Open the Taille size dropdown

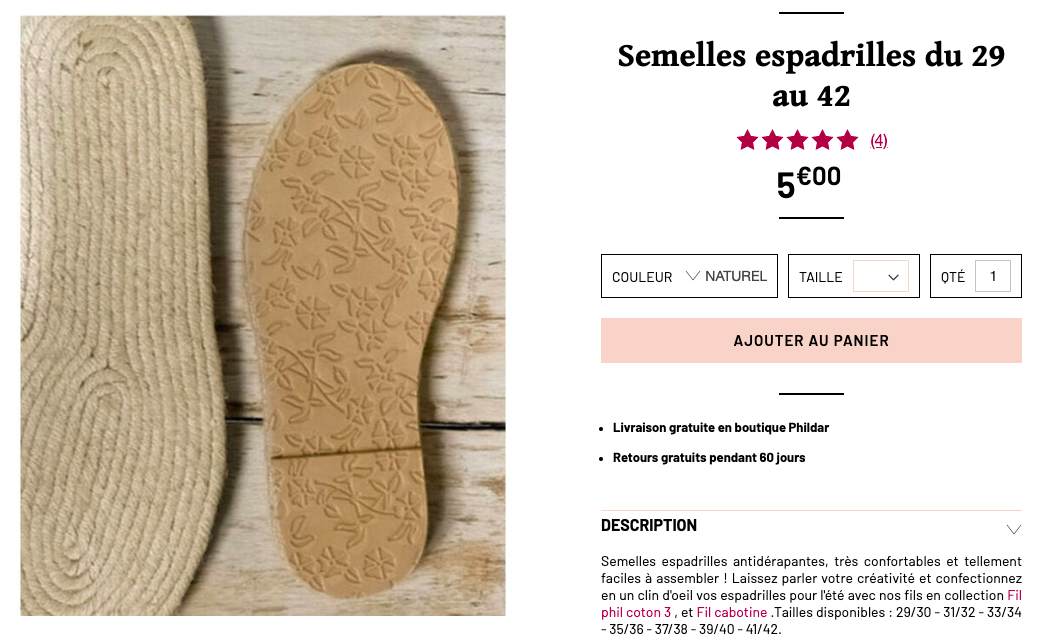[881, 277]
